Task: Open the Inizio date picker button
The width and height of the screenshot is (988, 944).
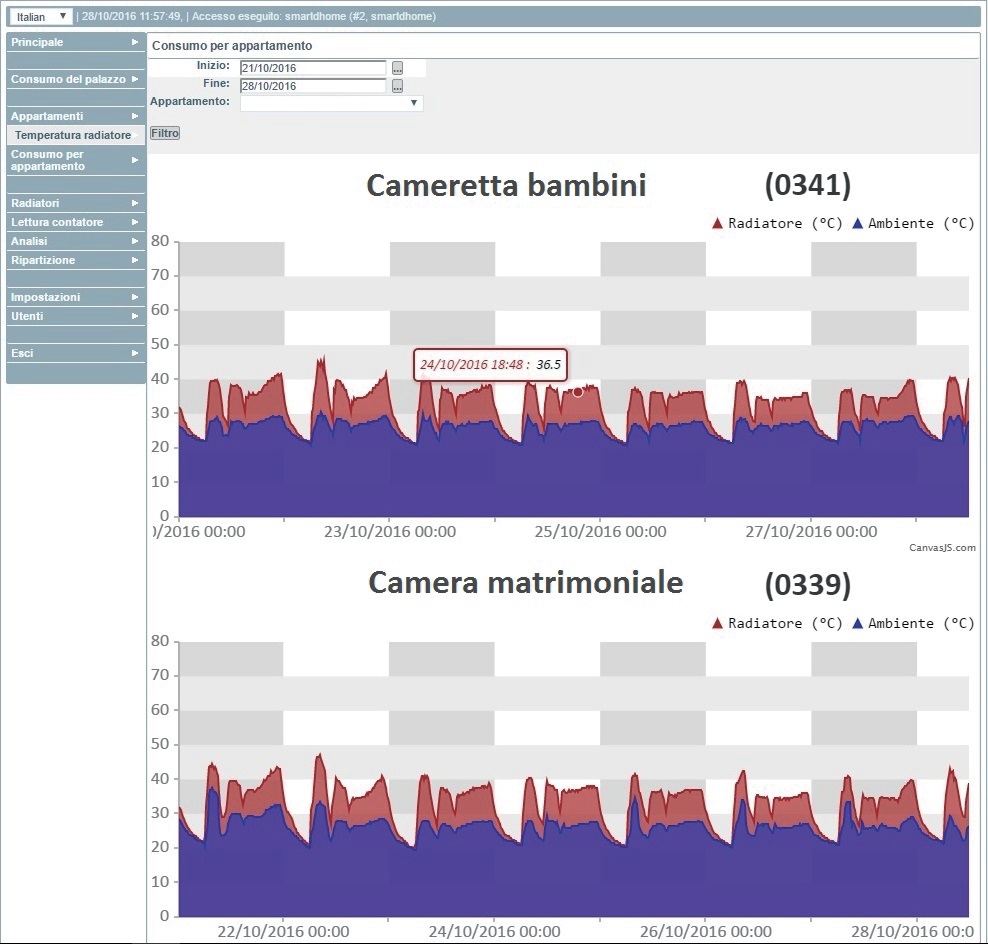Action: tap(397, 68)
